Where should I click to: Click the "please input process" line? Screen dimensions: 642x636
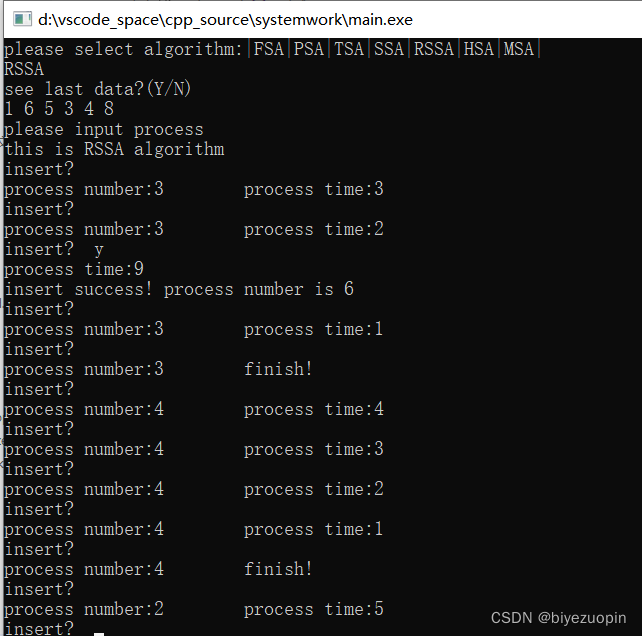(104, 129)
